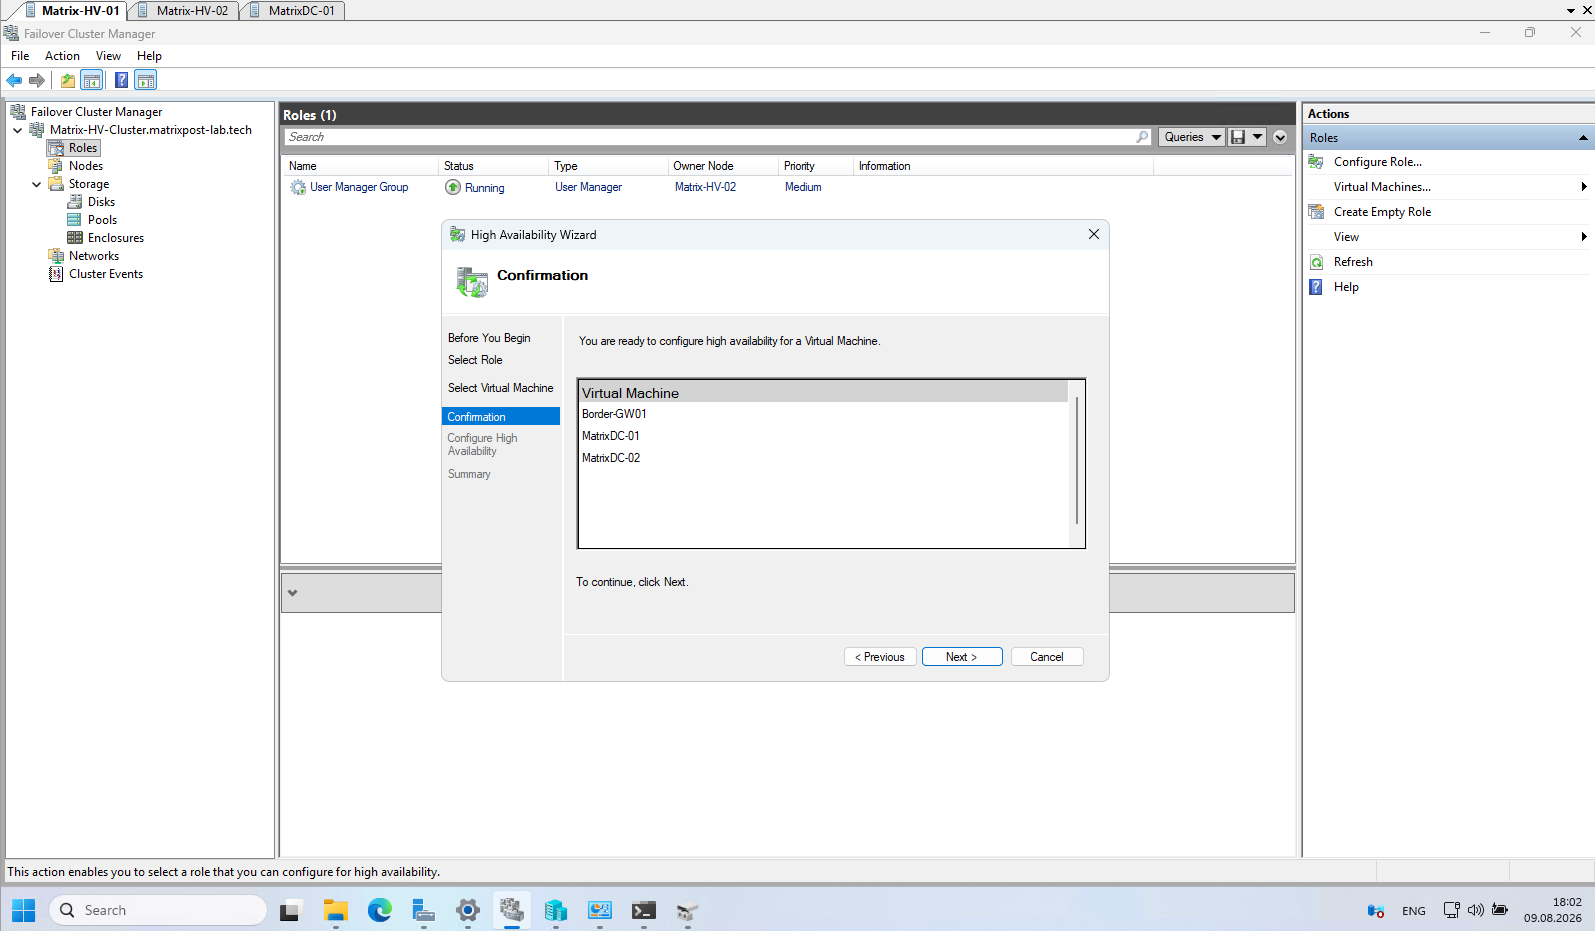Click the Select Virtual Machine wizard step
1595x931 pixels.
[500, 388]
